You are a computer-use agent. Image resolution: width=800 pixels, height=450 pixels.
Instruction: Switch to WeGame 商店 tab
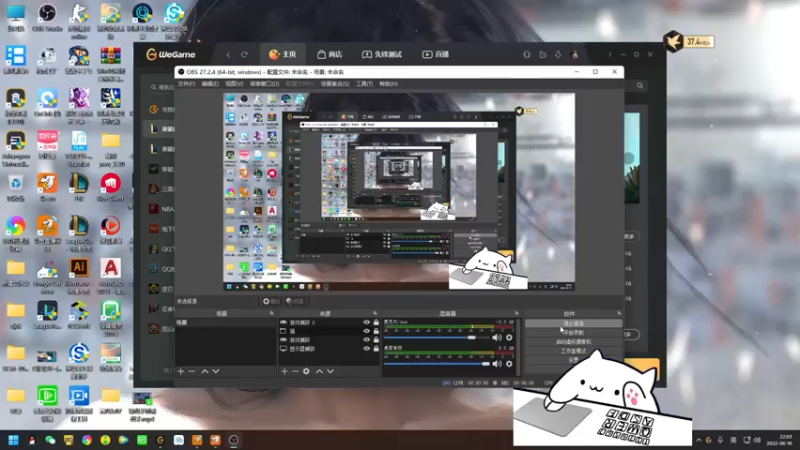point(330,55)
